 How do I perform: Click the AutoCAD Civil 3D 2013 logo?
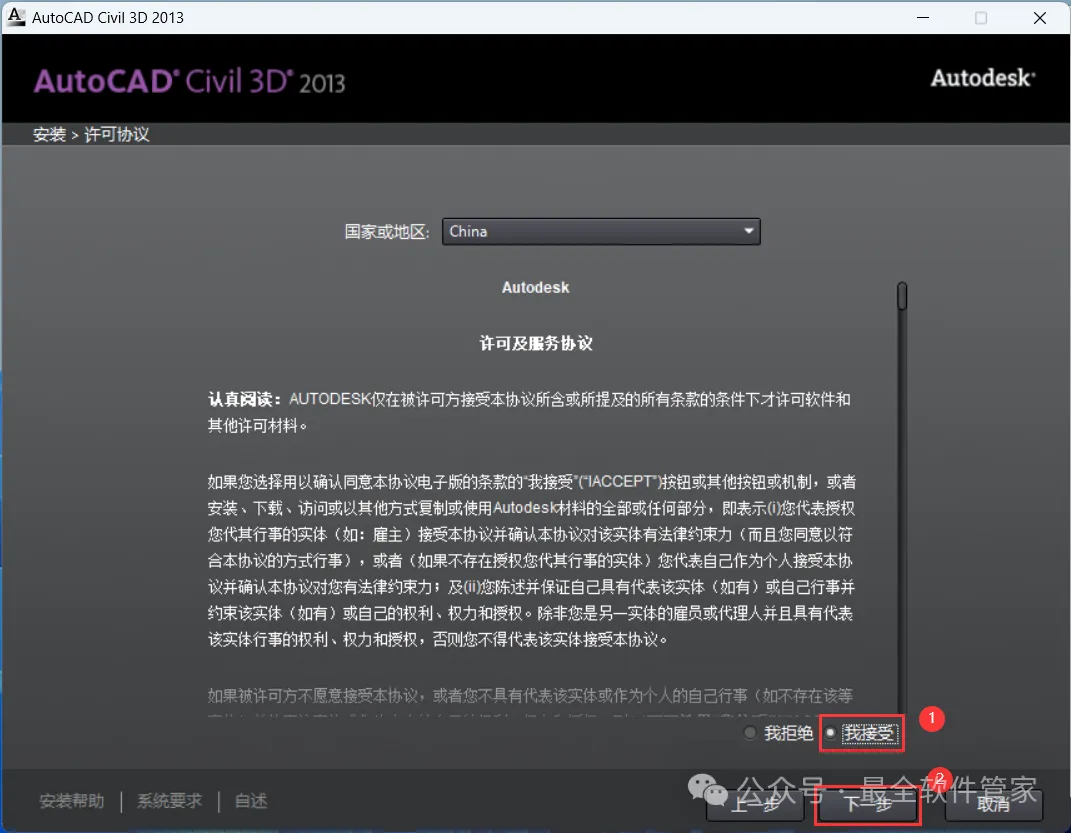tap(190, 81)
